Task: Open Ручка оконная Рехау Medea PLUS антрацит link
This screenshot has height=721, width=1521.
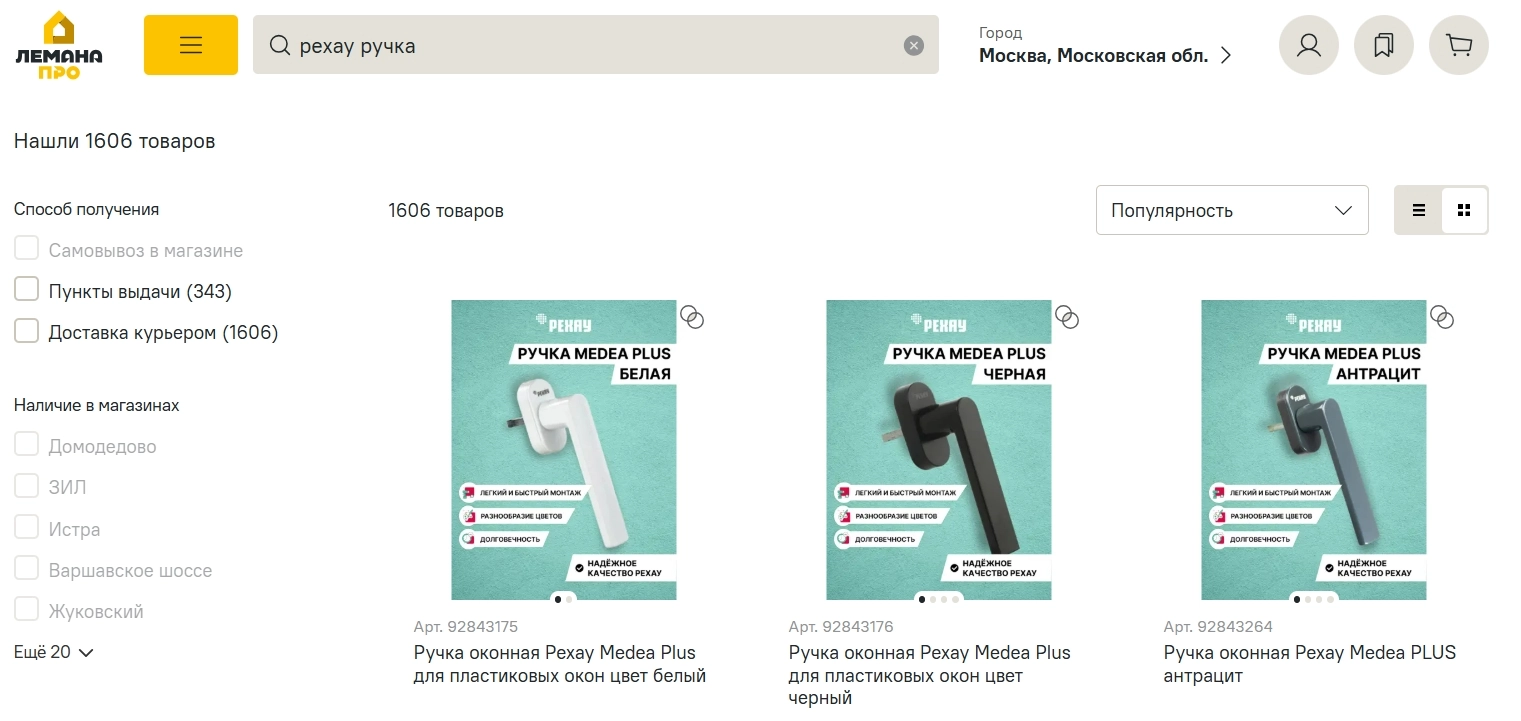Action: 1309,664
